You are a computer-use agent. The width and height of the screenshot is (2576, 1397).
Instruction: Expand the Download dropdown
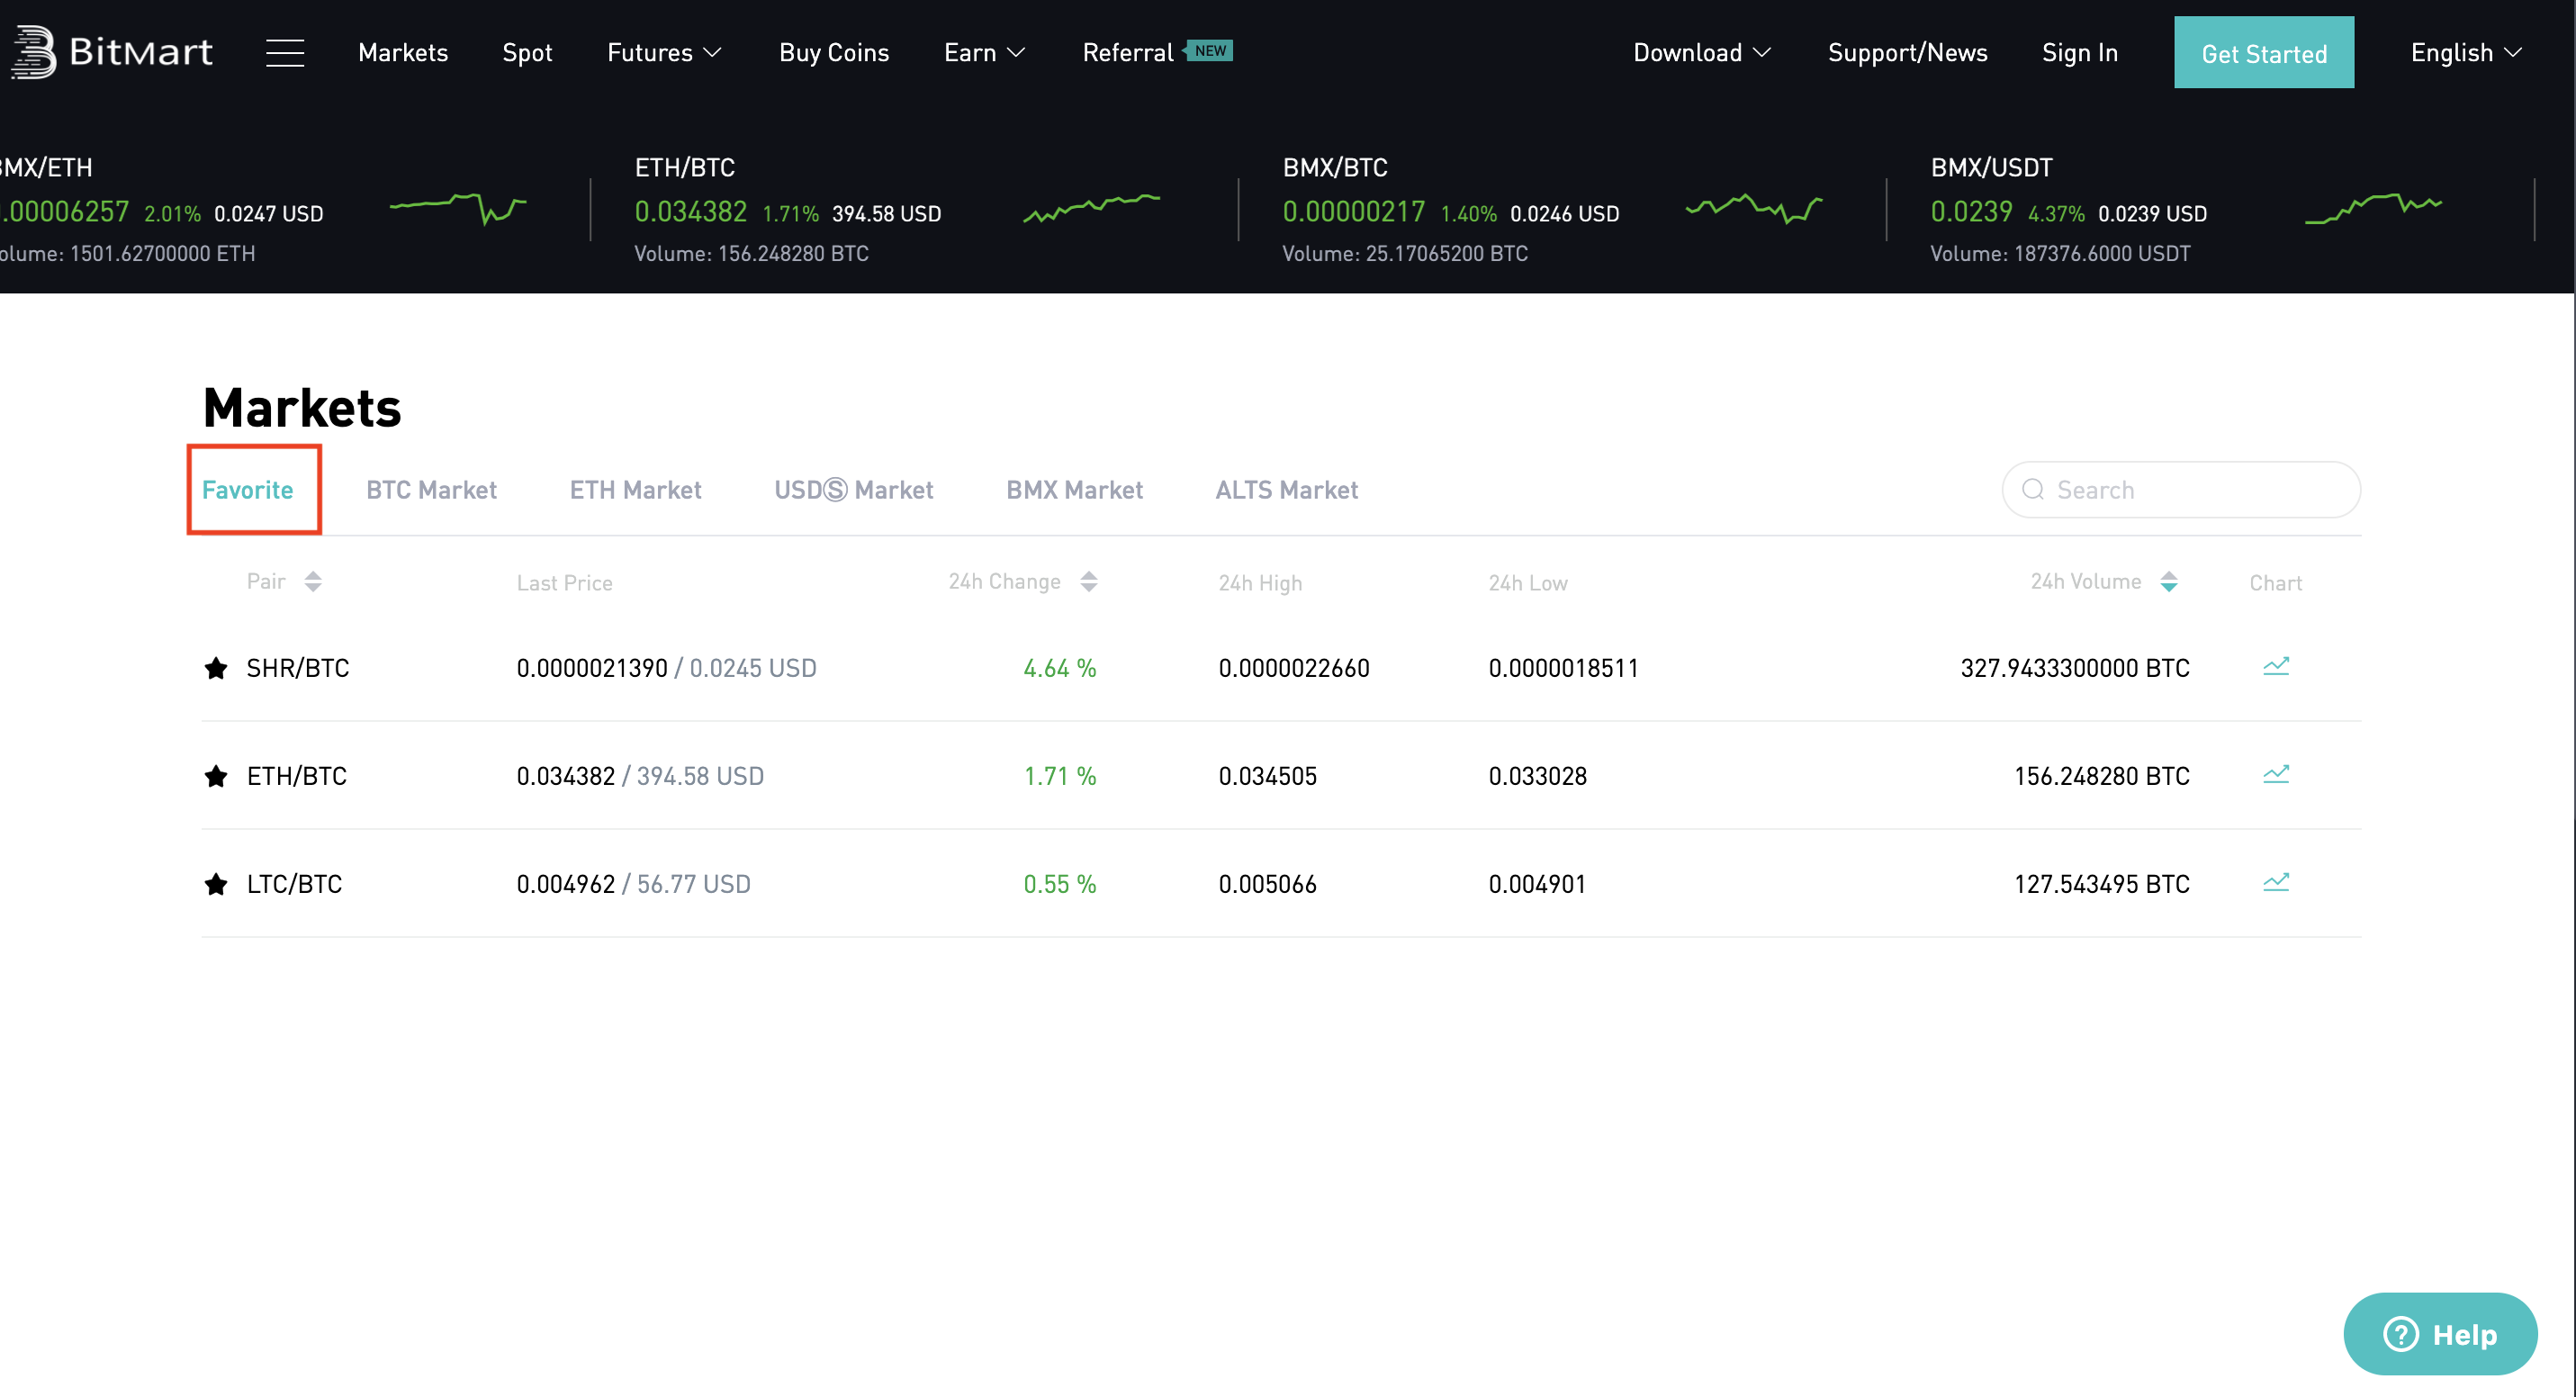[1702, 52]
